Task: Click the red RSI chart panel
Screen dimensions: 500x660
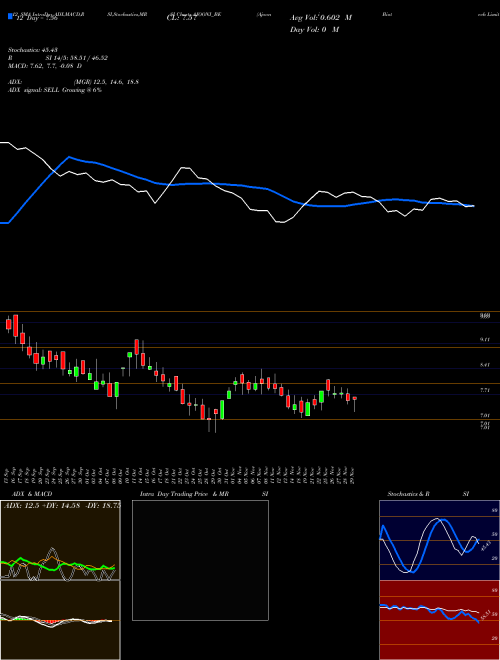Action: [439, 620]
